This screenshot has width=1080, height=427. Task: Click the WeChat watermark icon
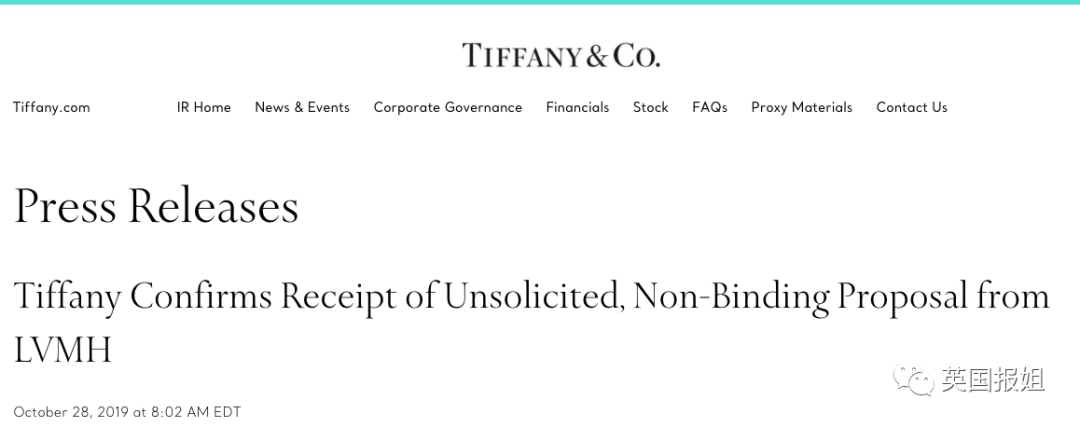click(914, 378)
